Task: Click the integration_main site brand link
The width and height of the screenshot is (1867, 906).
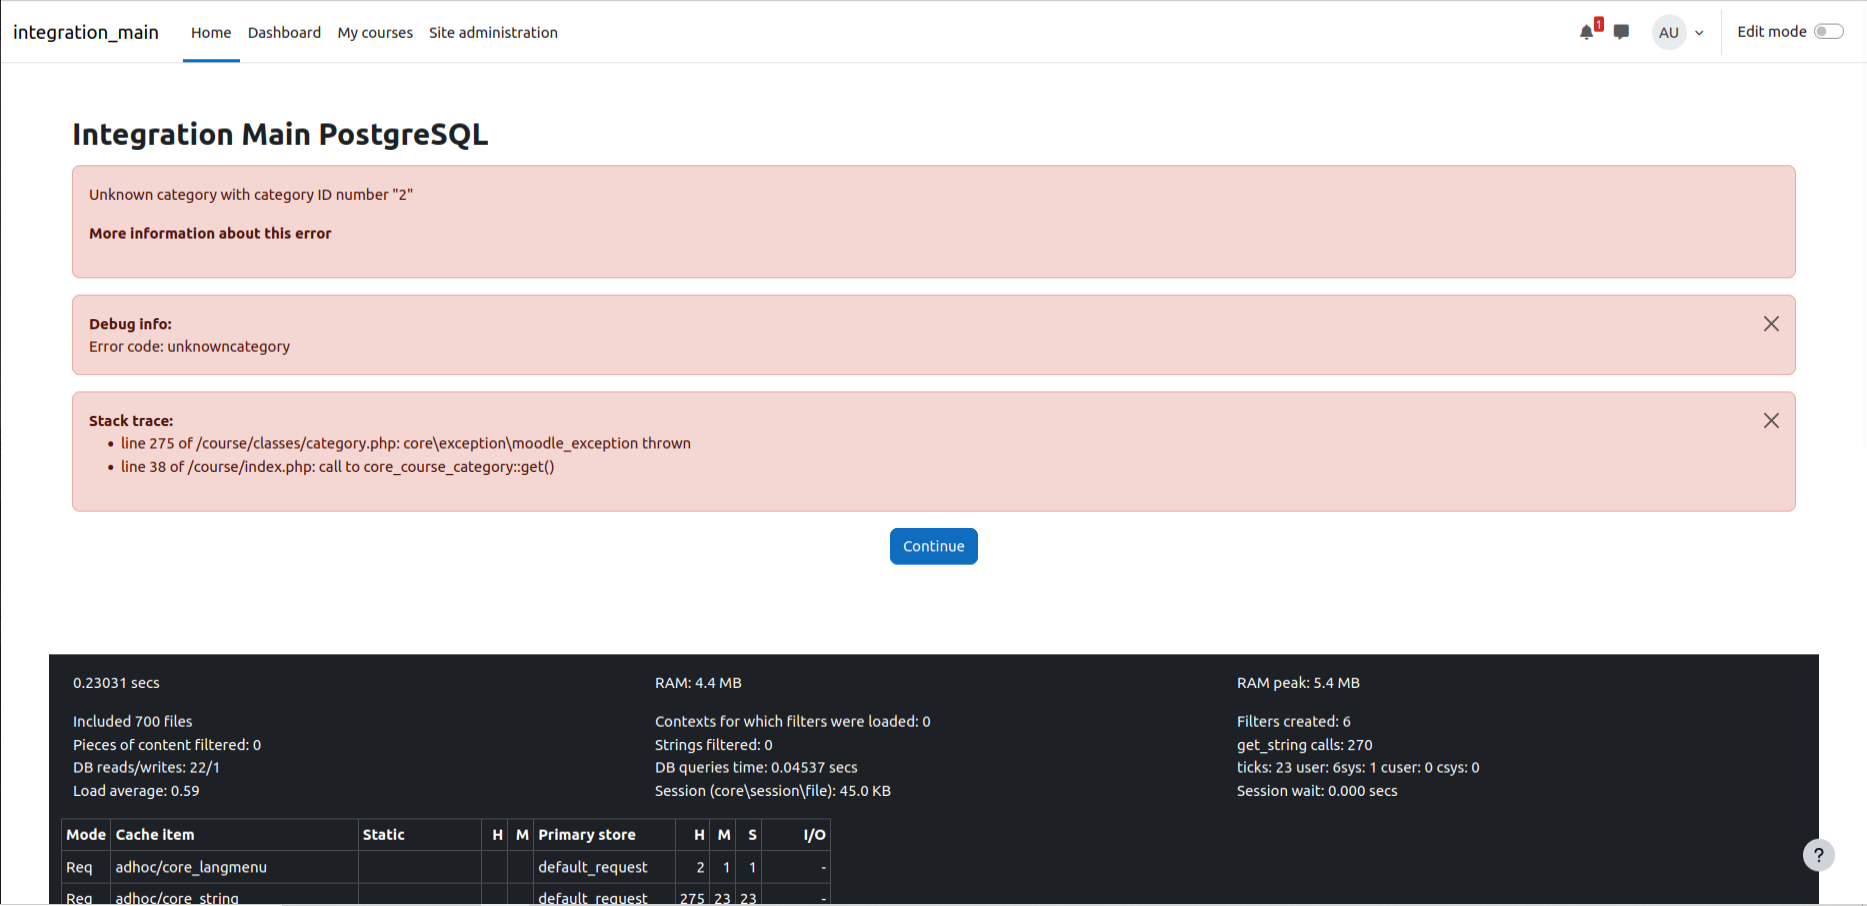Action: click(86, 32)
